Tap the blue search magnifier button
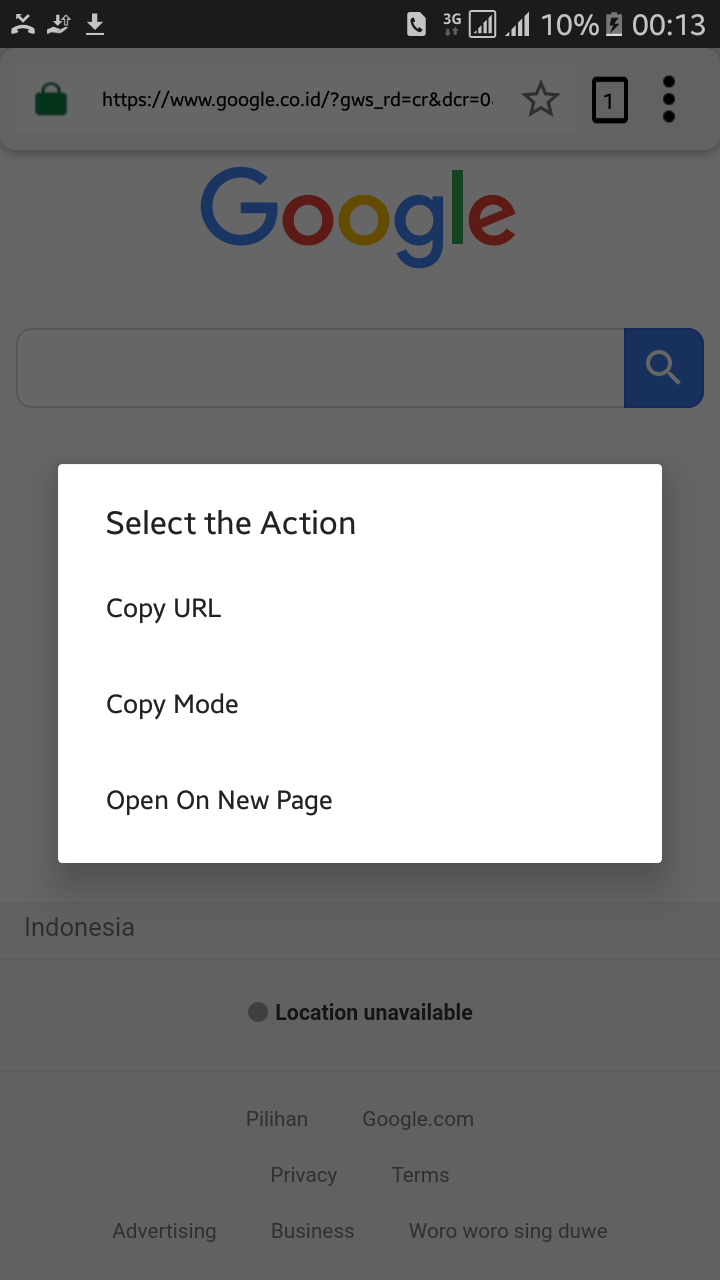The image size is (720, 1280). 663,368
